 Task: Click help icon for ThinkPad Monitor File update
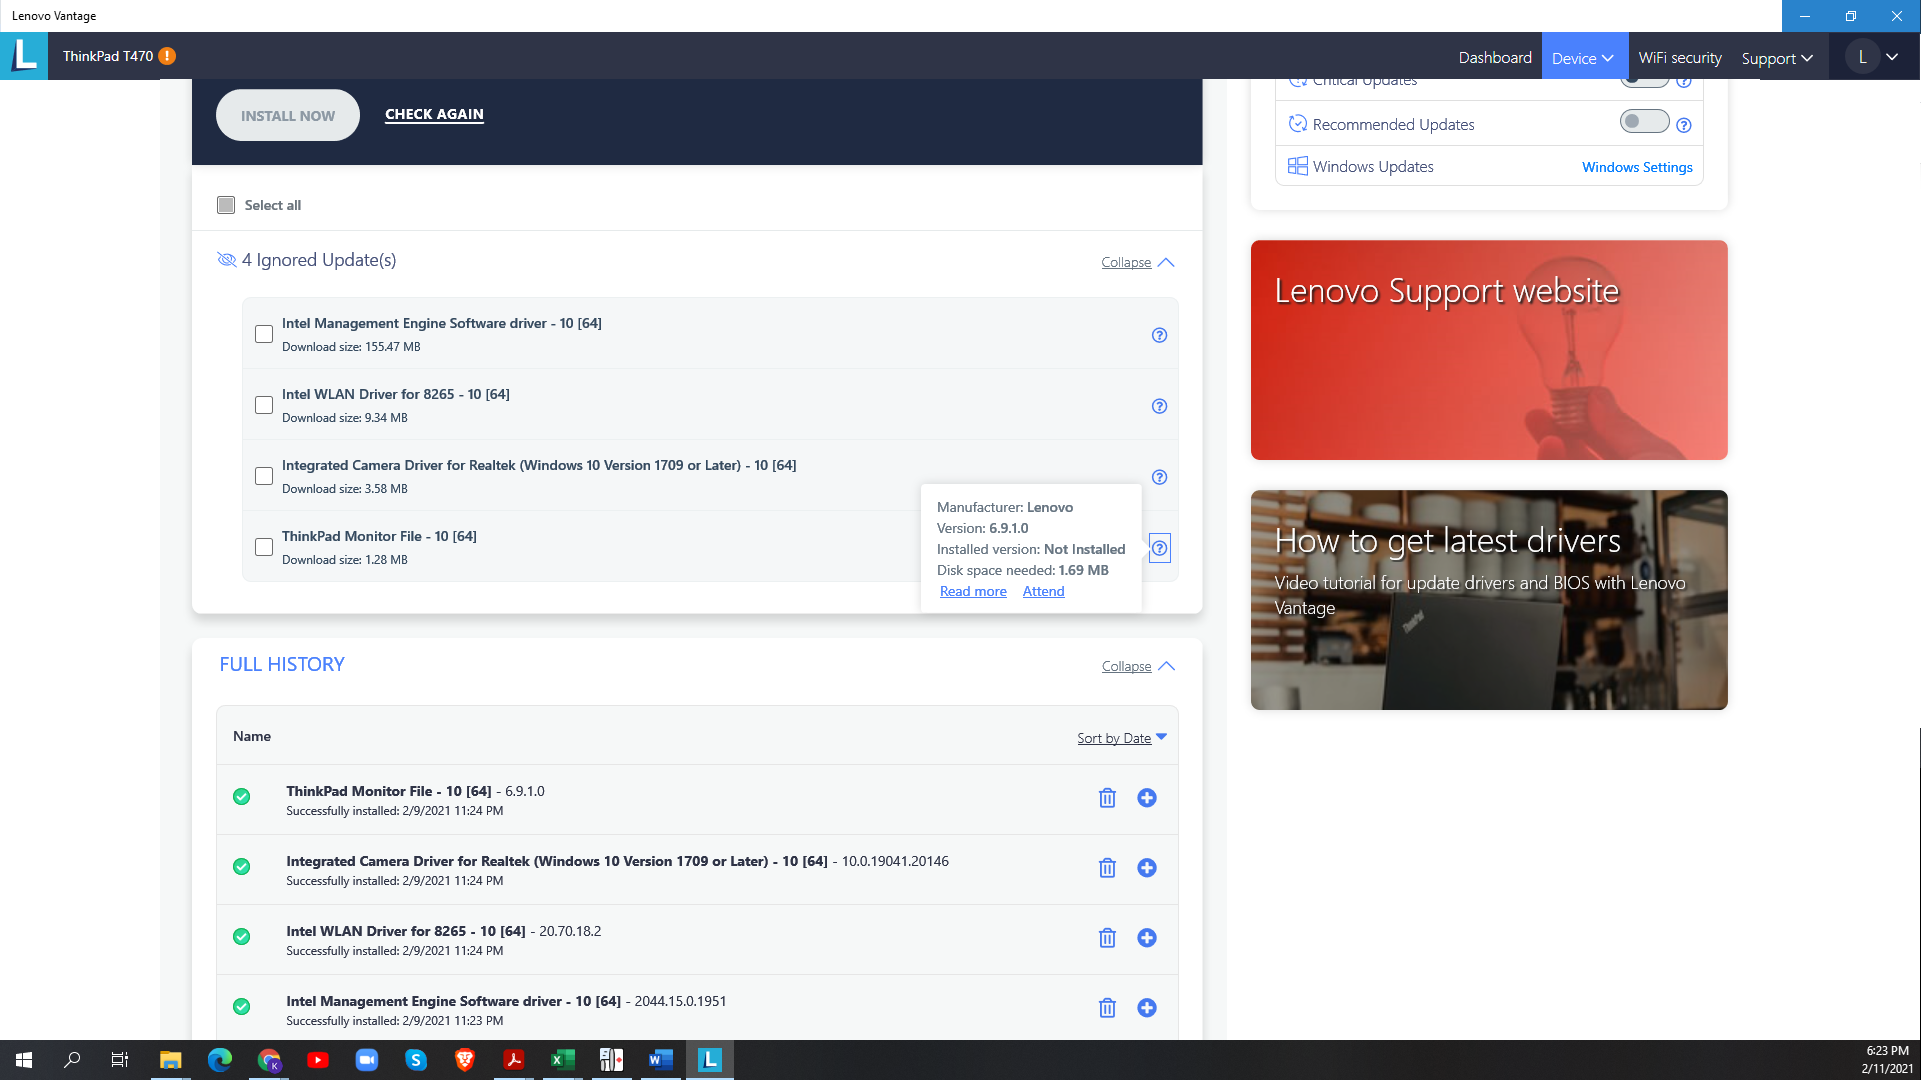click(1159, 548)
